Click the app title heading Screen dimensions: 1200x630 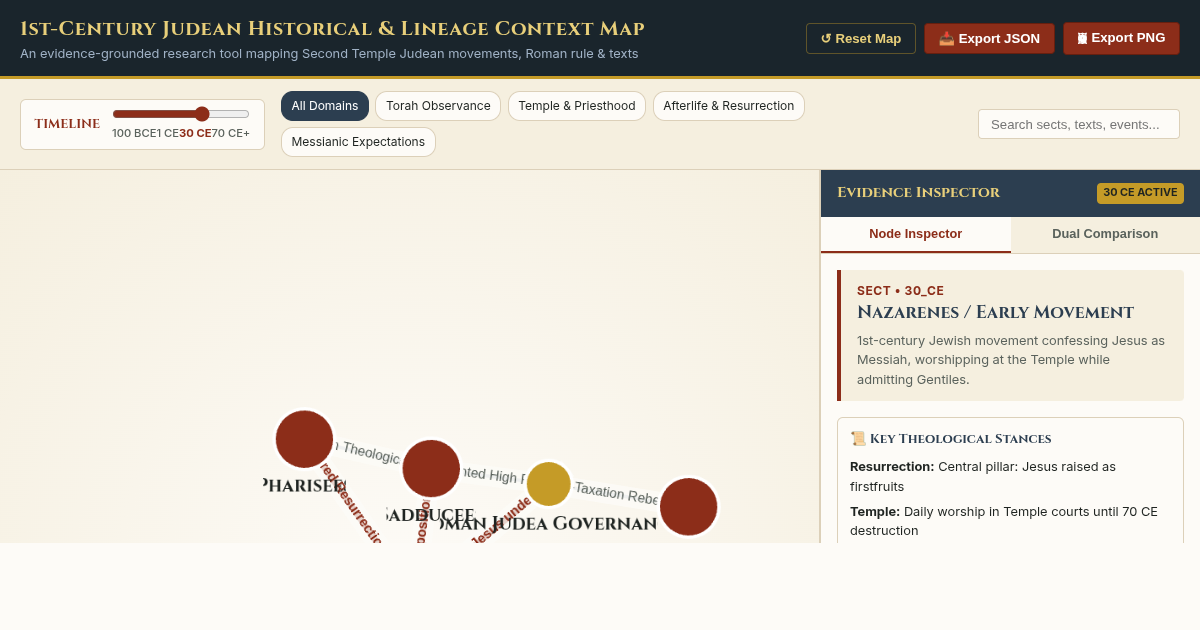coord(332,29)
